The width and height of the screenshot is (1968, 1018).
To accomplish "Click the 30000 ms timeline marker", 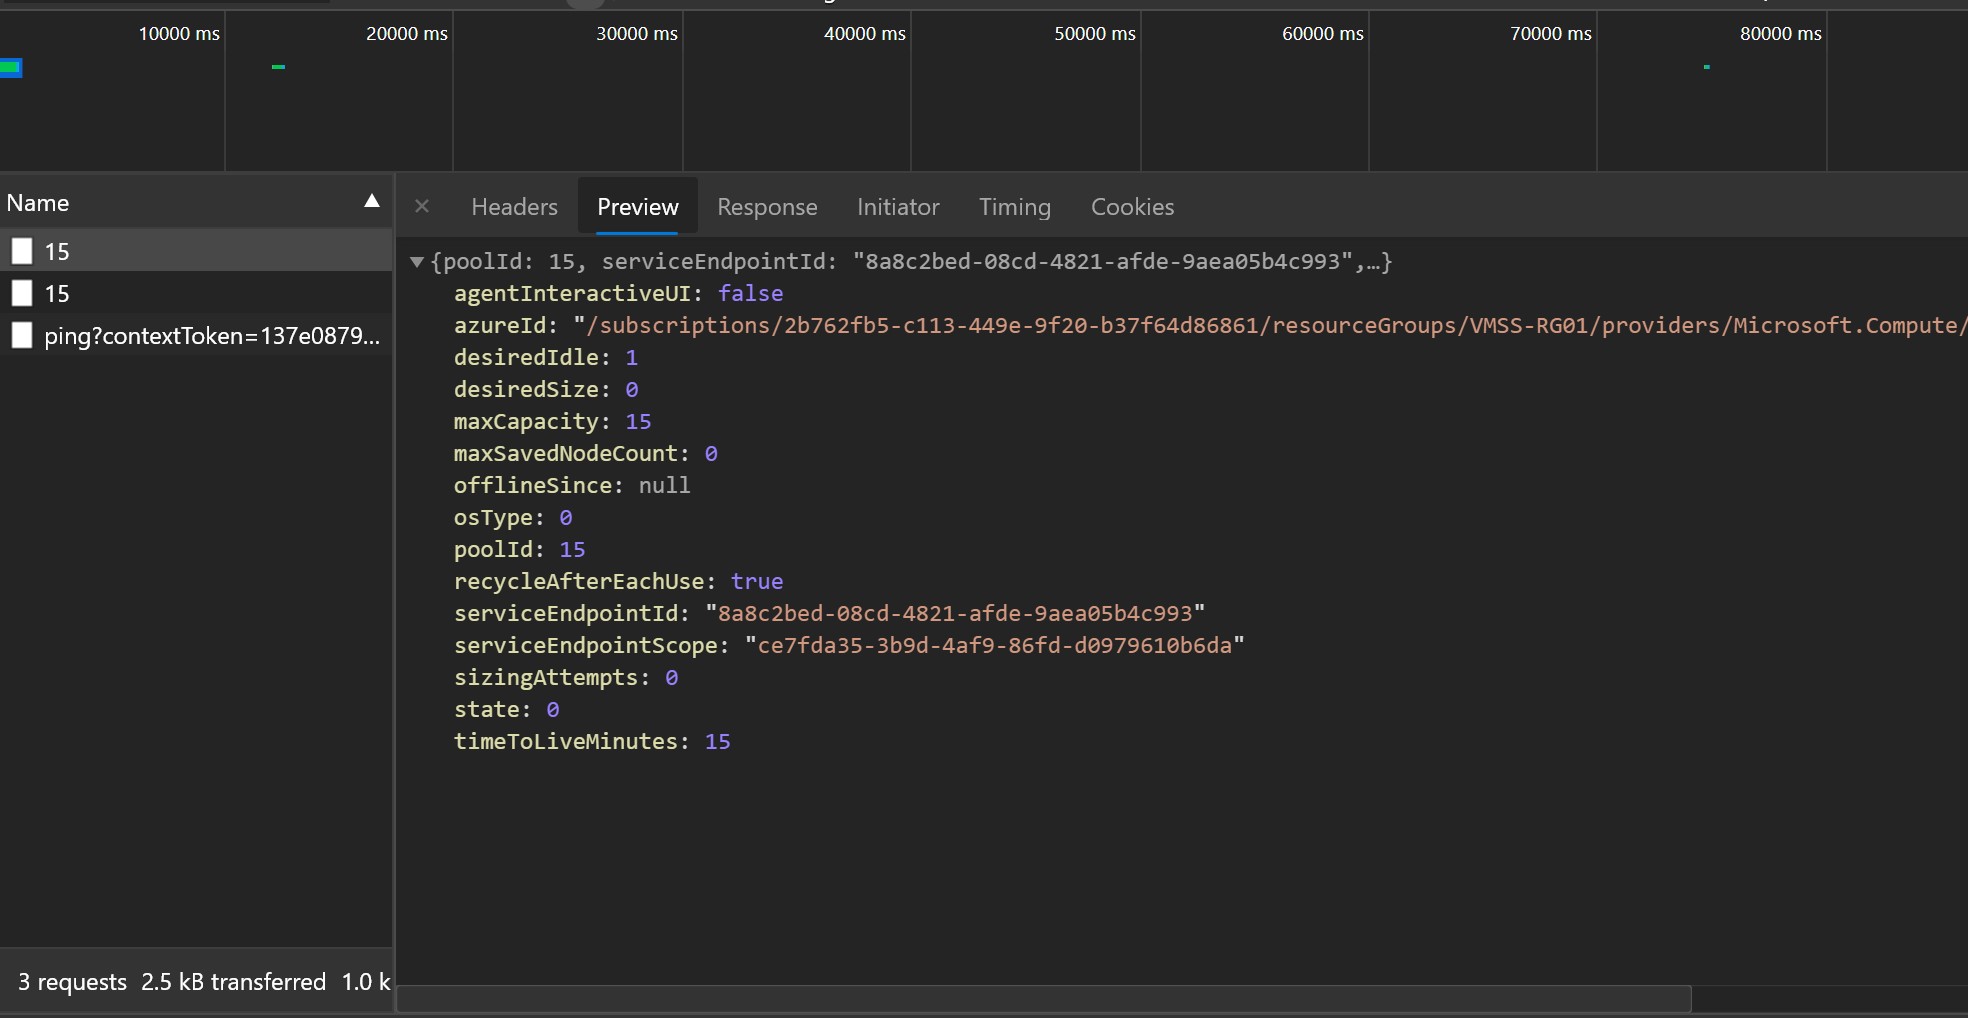I will [636, 33].
